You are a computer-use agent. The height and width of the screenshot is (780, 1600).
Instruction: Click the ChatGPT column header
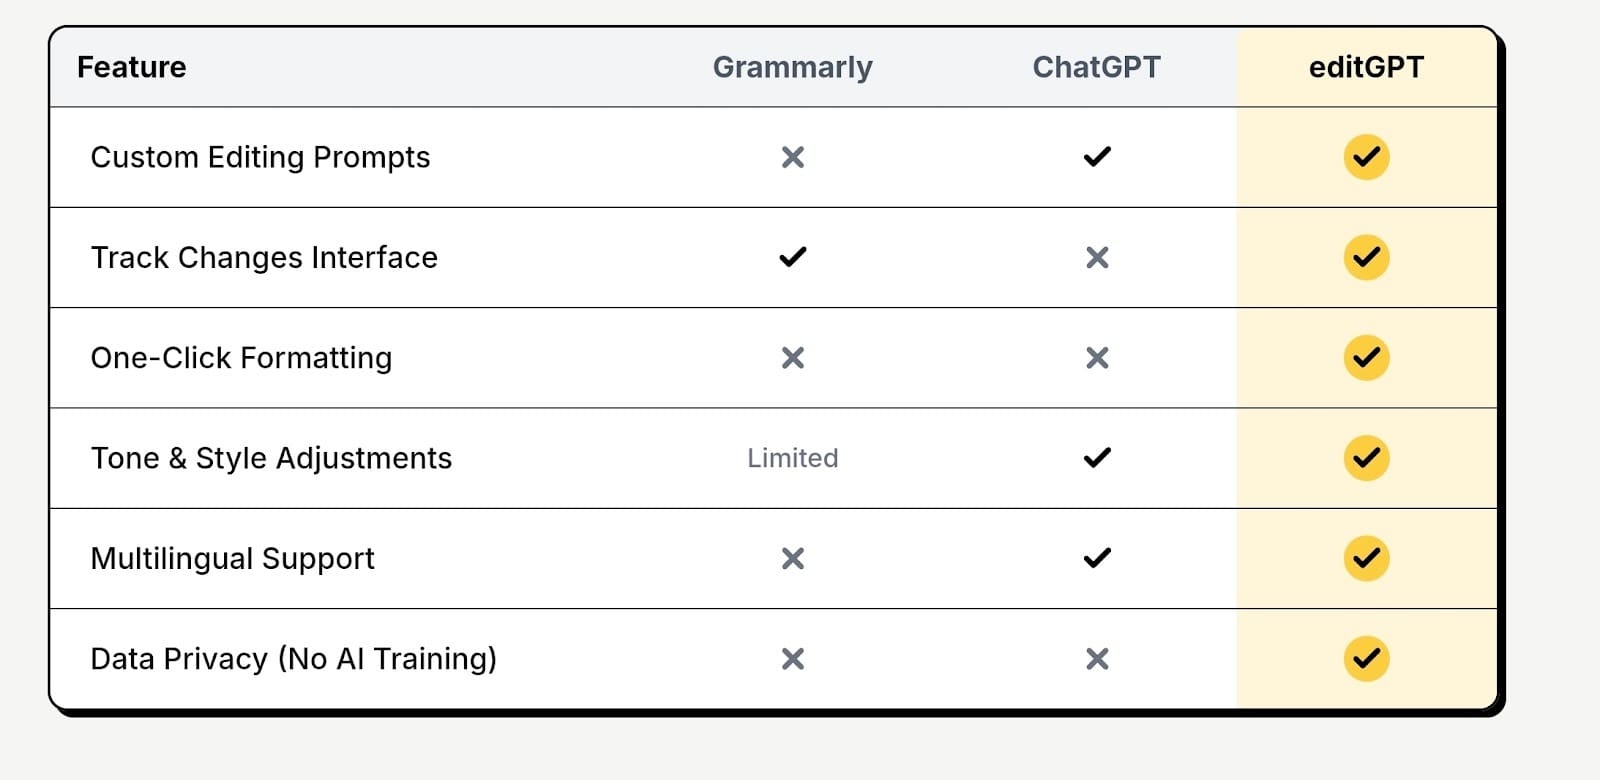tap(1096, 67)
